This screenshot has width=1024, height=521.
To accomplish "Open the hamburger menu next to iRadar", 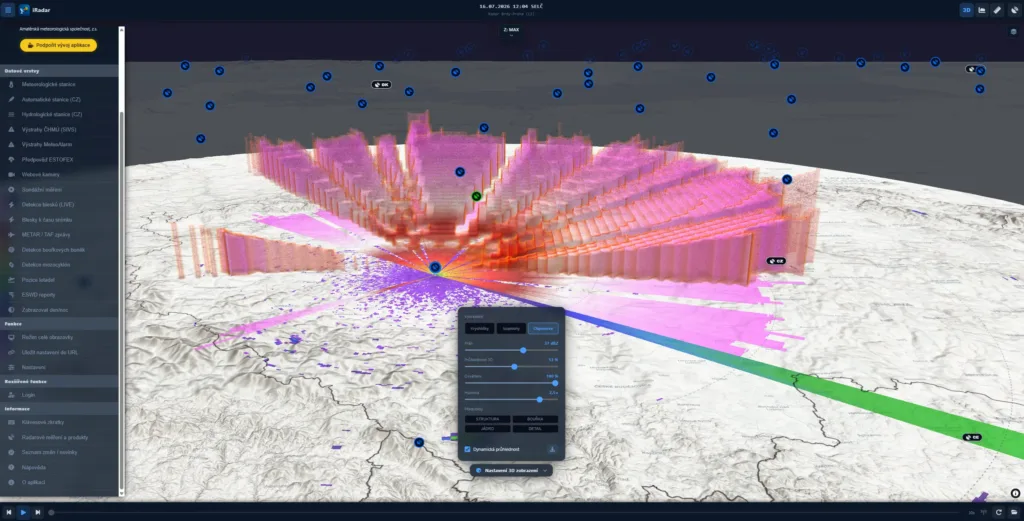I will [x=8, y=10].
